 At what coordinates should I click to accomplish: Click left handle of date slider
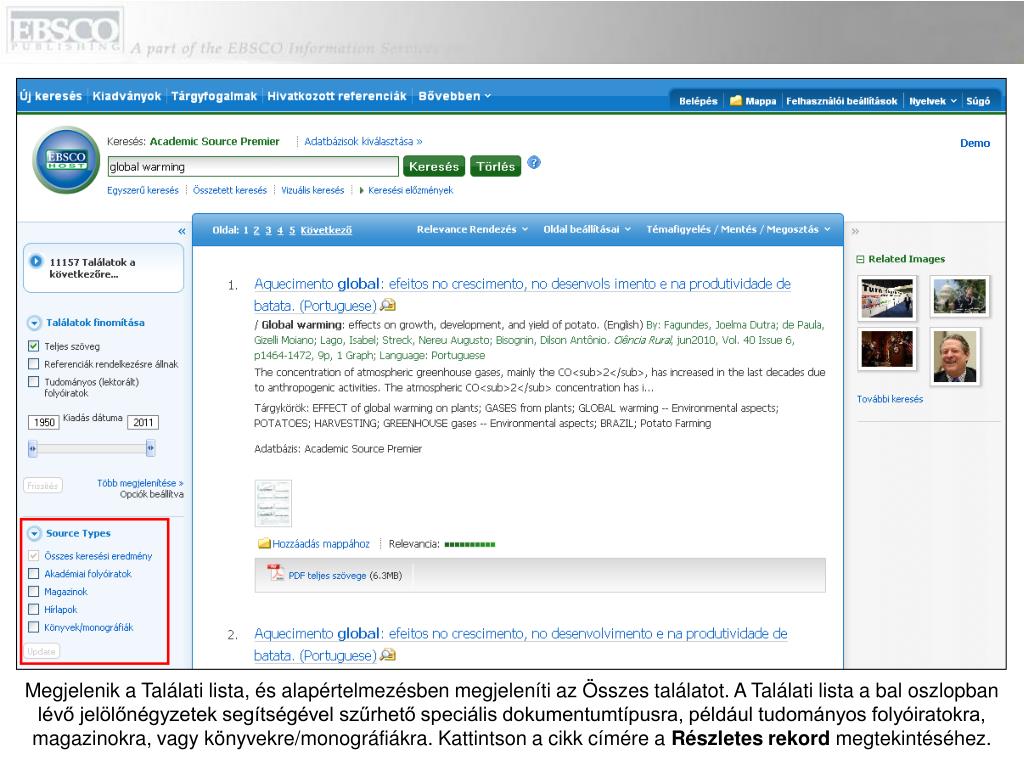(x=33, y=448)
